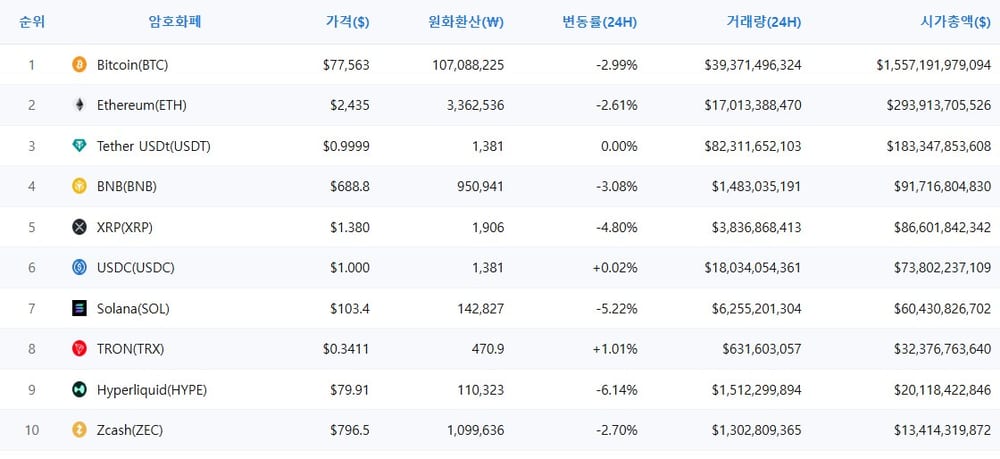Select BNB price $688.8
This screenshot has width=1000, height=459.
click(349, 186)
